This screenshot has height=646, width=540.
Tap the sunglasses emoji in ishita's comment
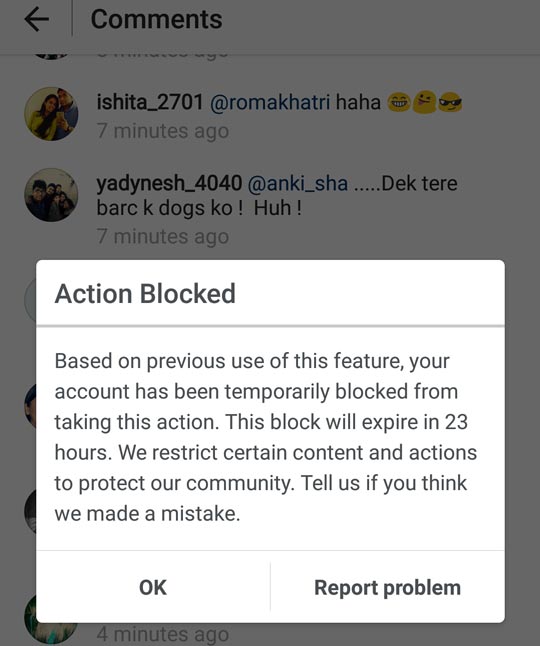[x=450, y=102]
